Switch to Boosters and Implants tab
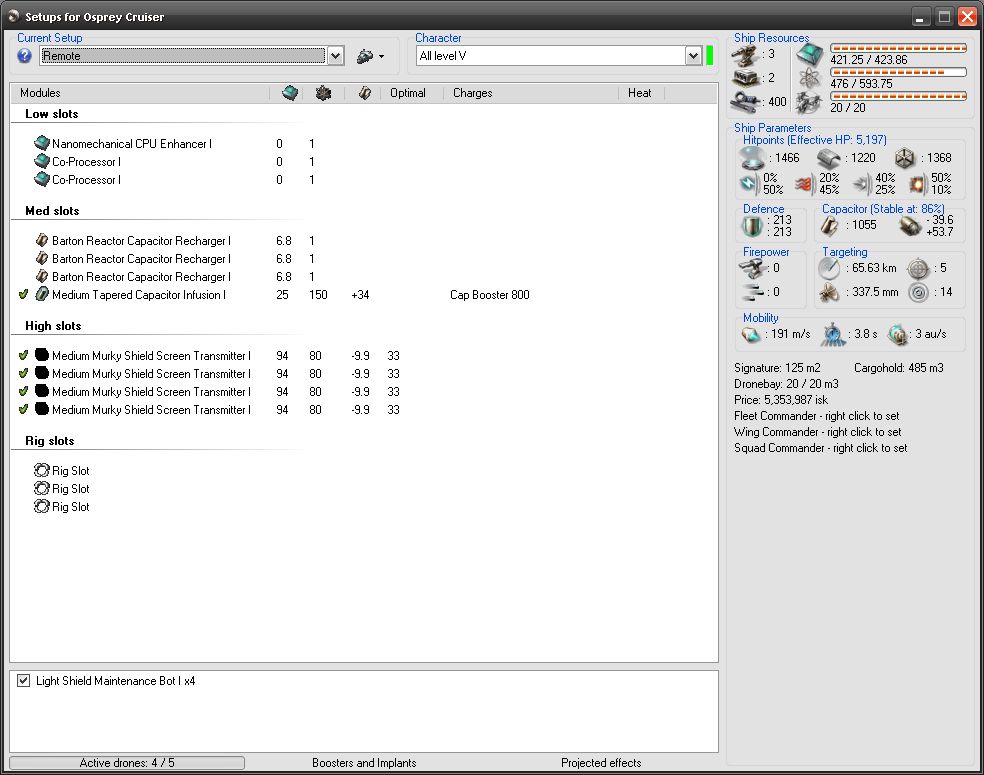The image size is (984, 775). pos(364,762)
